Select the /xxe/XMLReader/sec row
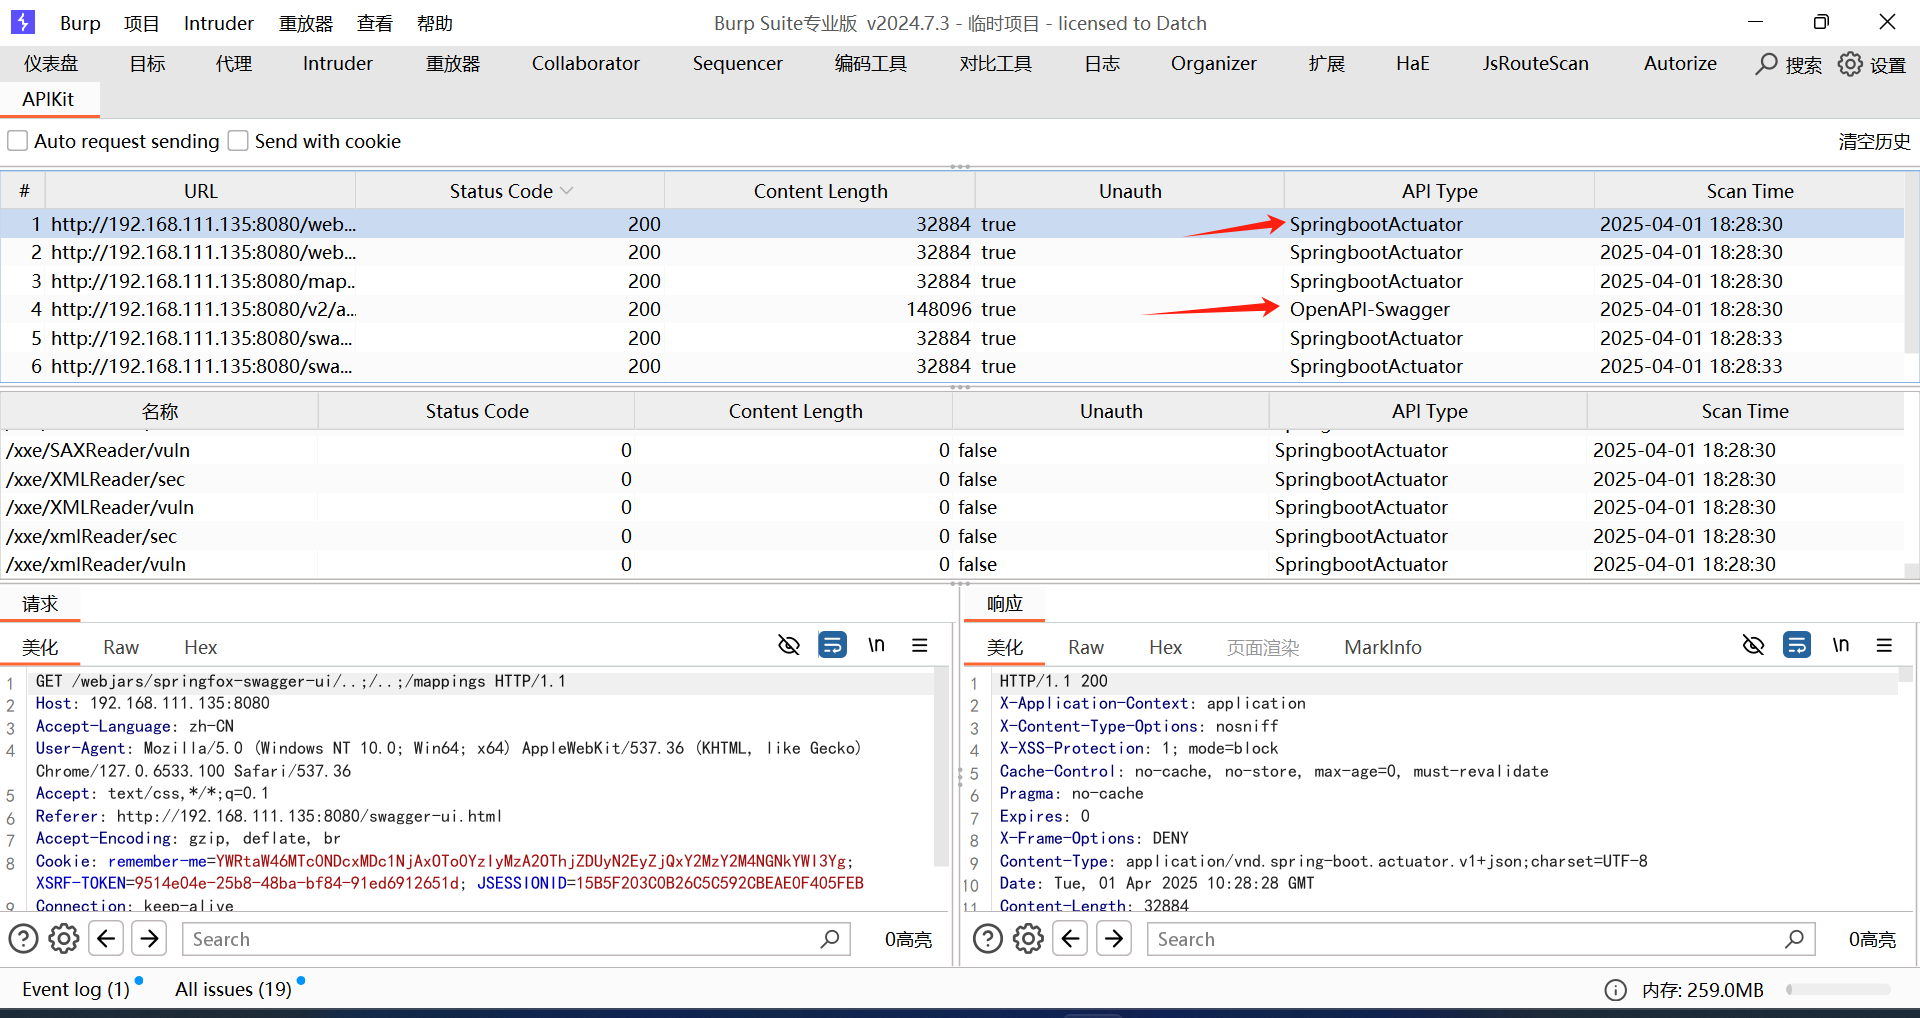Screen dimensions: 1920x1018 pyautogui.click(x=952, y=479)
